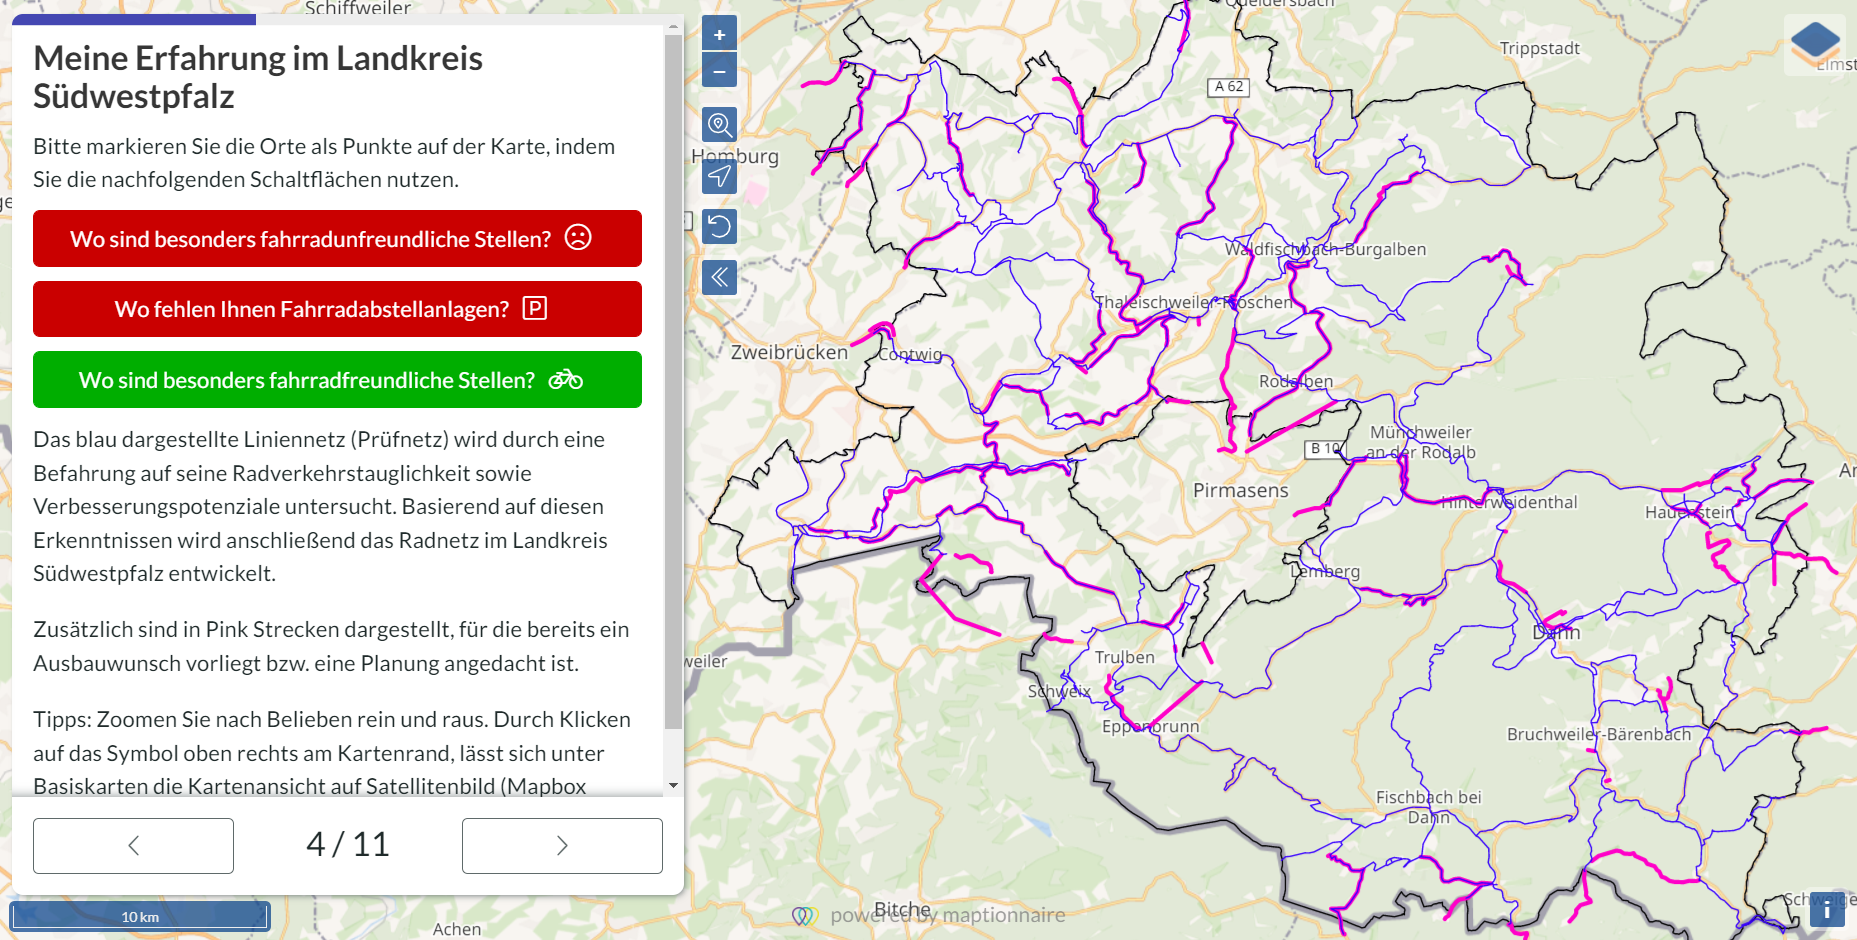Select 'Wo fehlen Ihnen Fahrradabstellanlagen?' button

point(337,309)
